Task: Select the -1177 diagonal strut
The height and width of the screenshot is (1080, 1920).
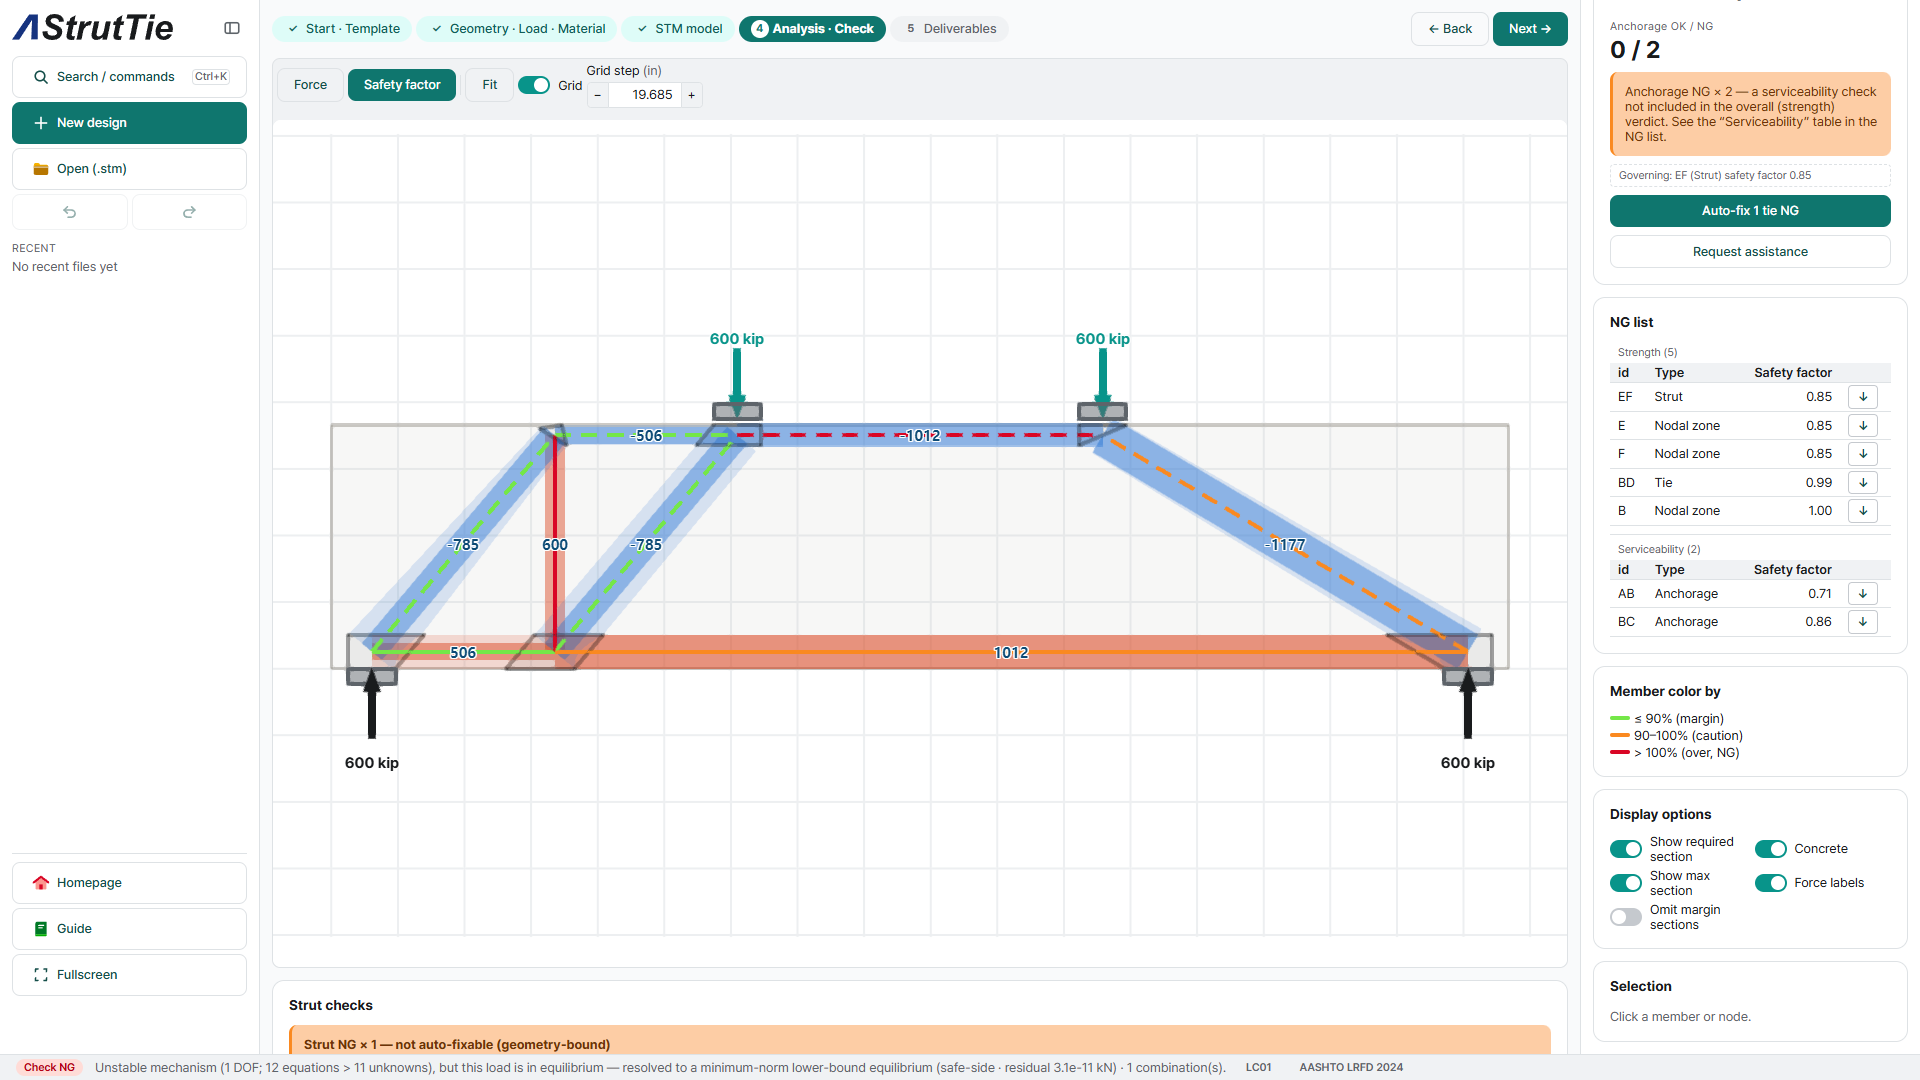Action: [1285, 545]
